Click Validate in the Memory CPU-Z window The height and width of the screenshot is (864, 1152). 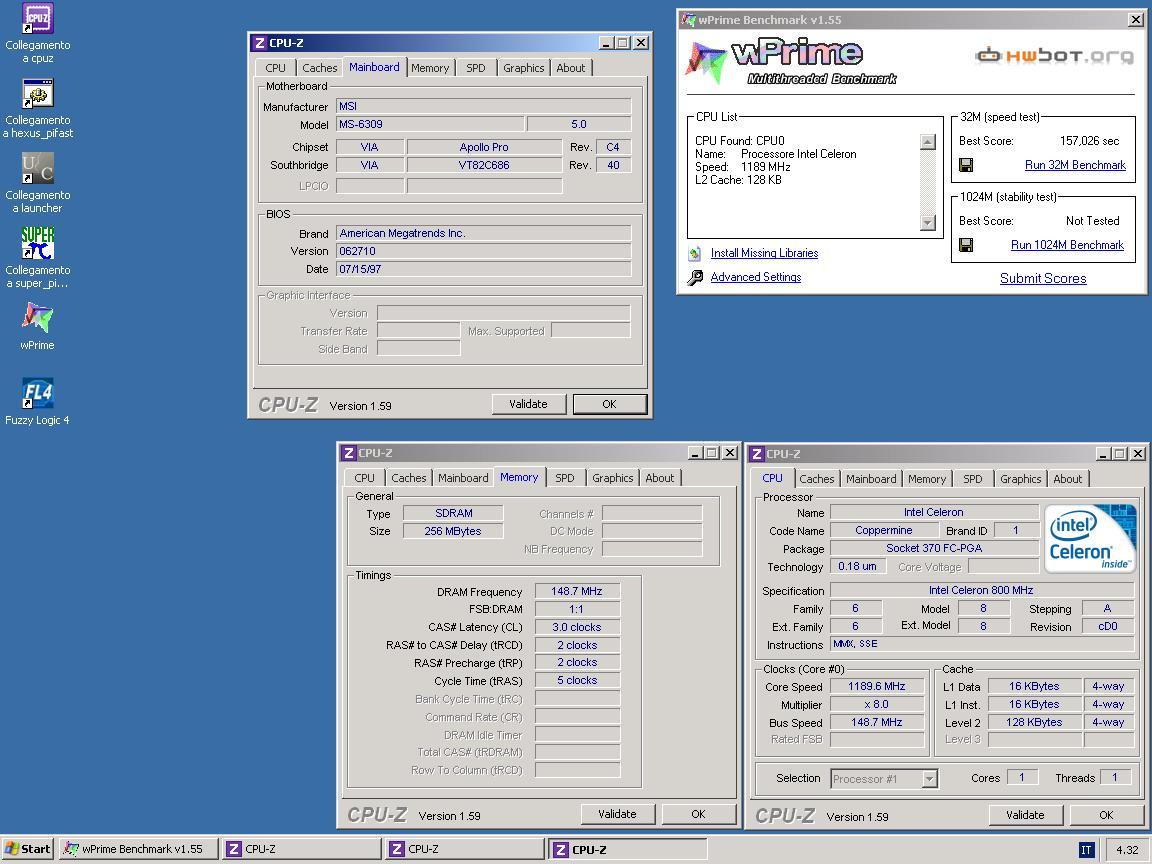point(617,814)
